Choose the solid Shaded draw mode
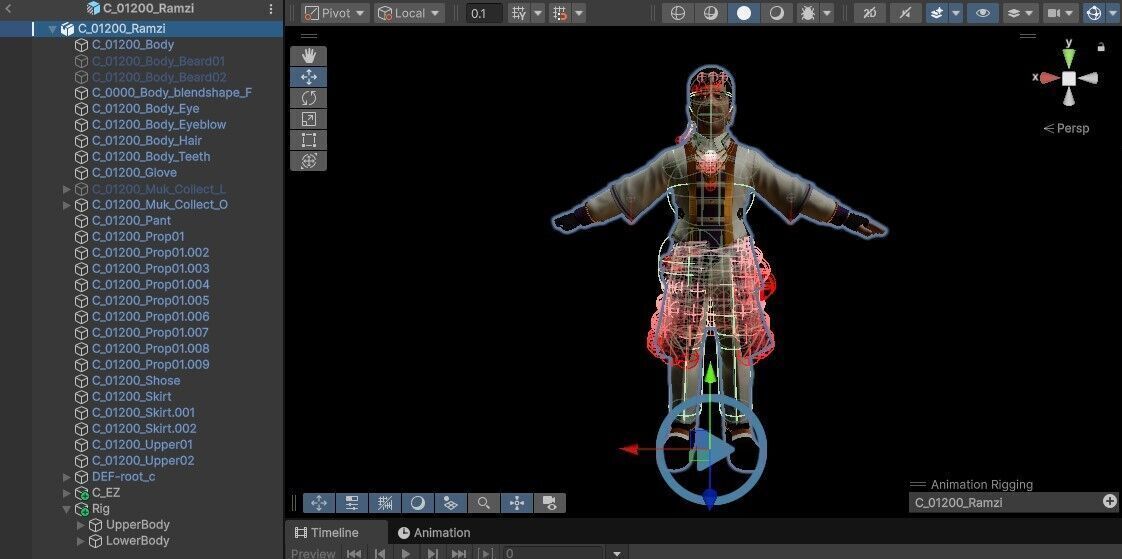This screenshot has height=559, width=1122. (744, 13)
